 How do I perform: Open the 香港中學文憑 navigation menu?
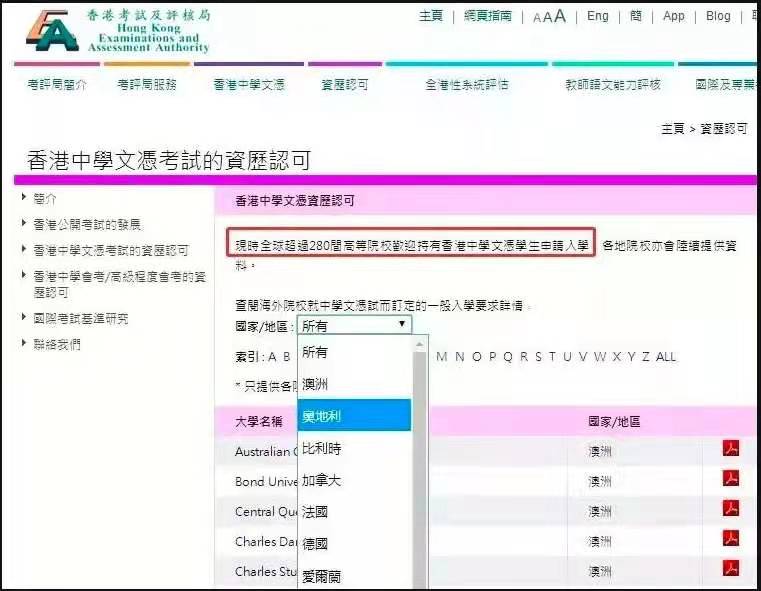(x=249, y=85)
